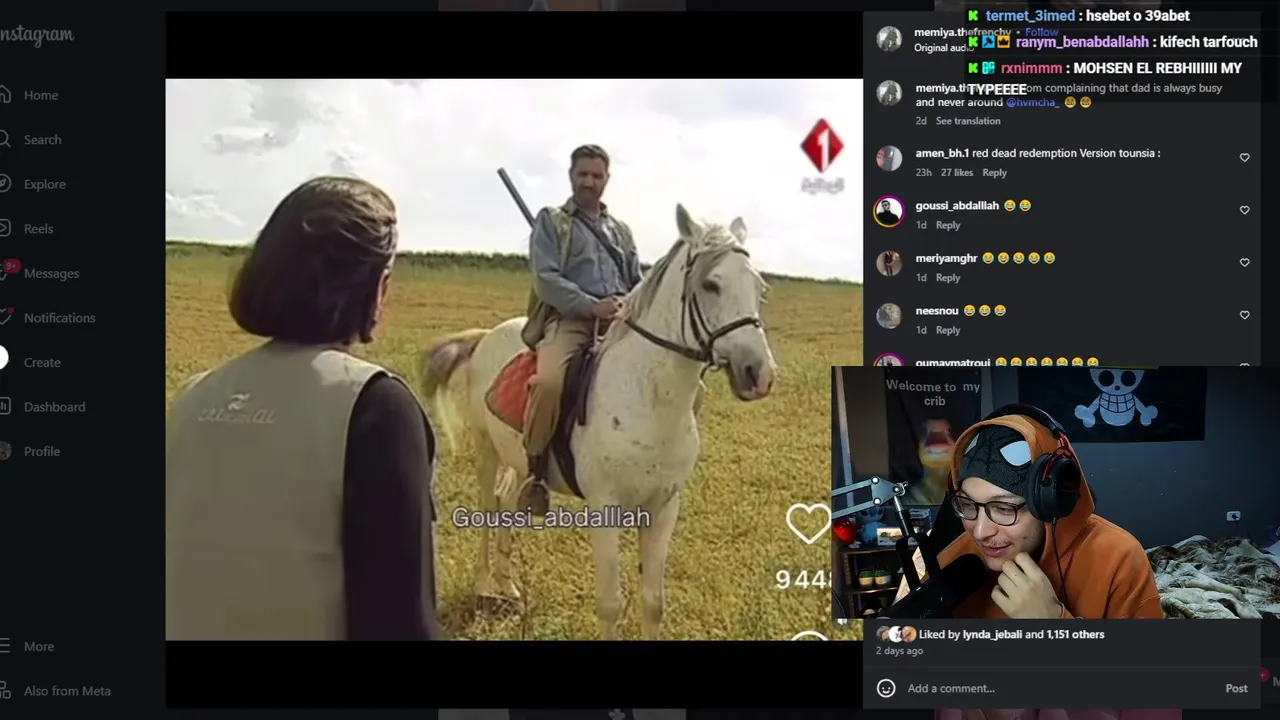Open neesnou profile picture
This screenshot has width=1280, height=720.
coord(889,316)
